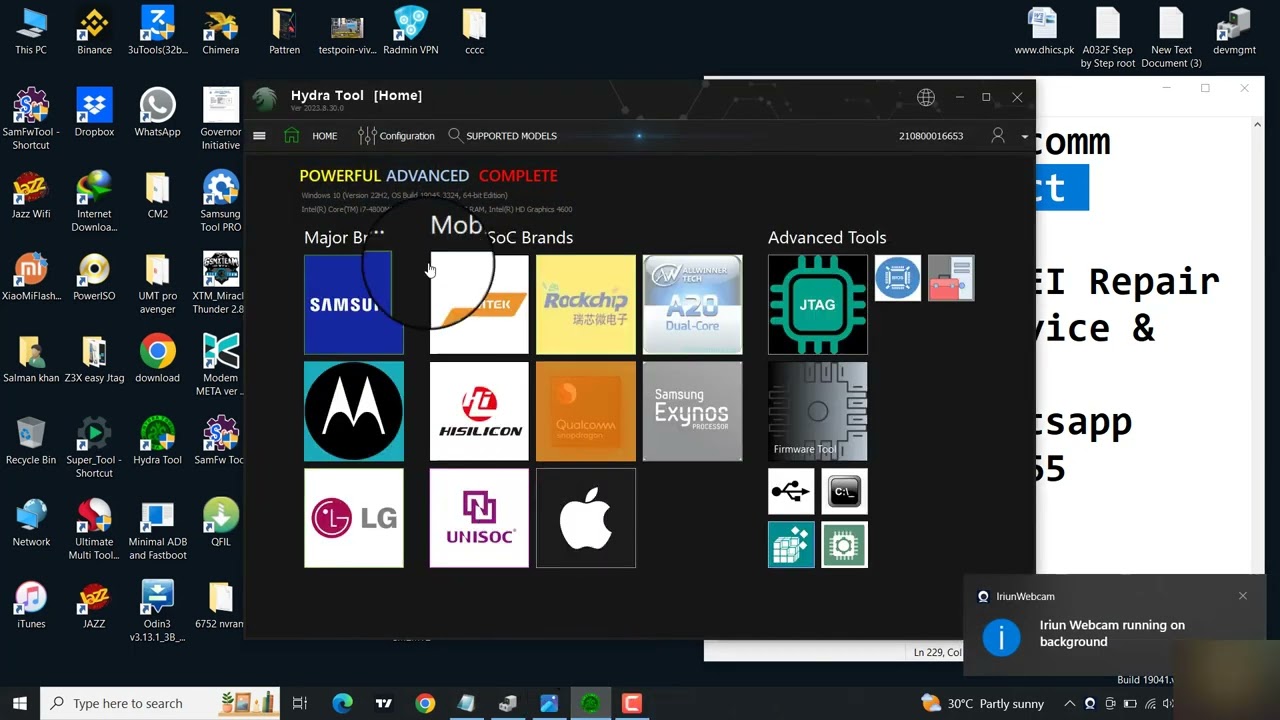The image size is (1280, 720).
Task: Open Task View on the taskbar
Action: 300,703
